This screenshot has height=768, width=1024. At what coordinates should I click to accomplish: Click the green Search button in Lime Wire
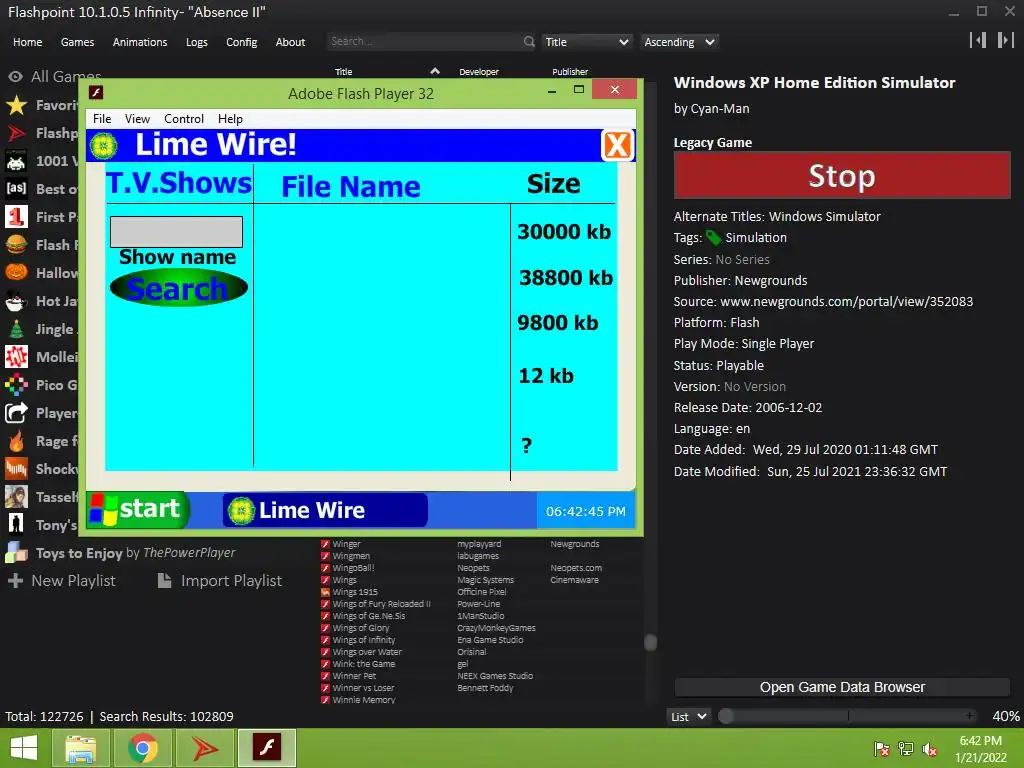[178, 288]
